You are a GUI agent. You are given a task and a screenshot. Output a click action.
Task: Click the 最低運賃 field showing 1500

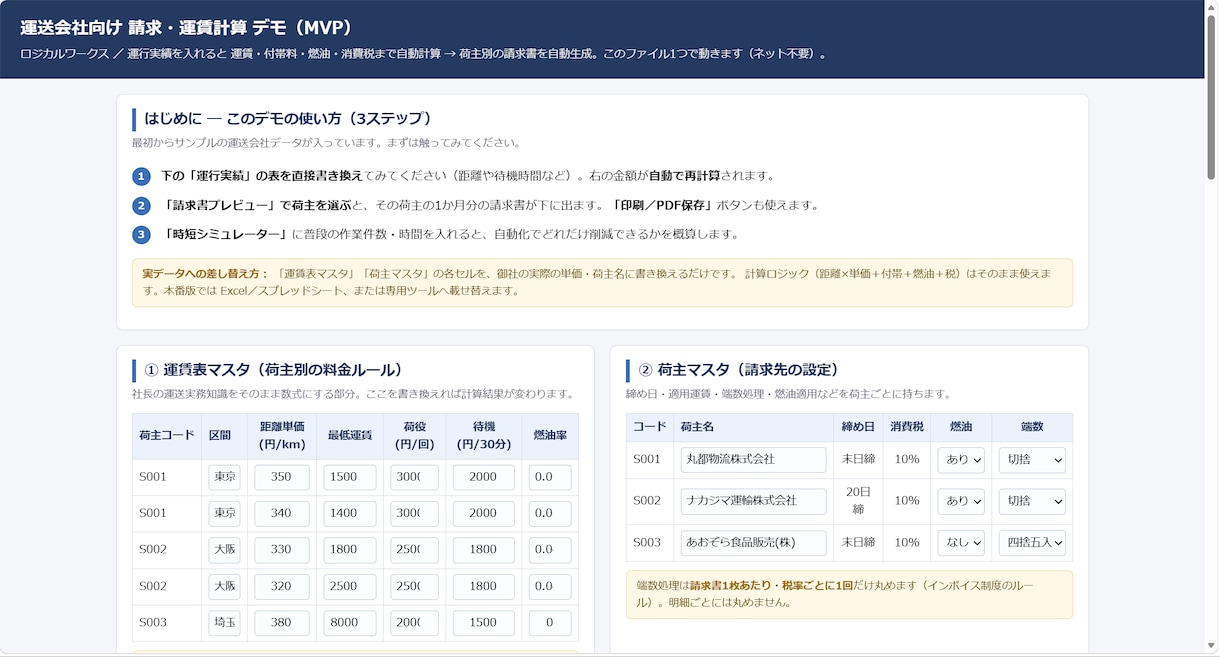(350, 478)
